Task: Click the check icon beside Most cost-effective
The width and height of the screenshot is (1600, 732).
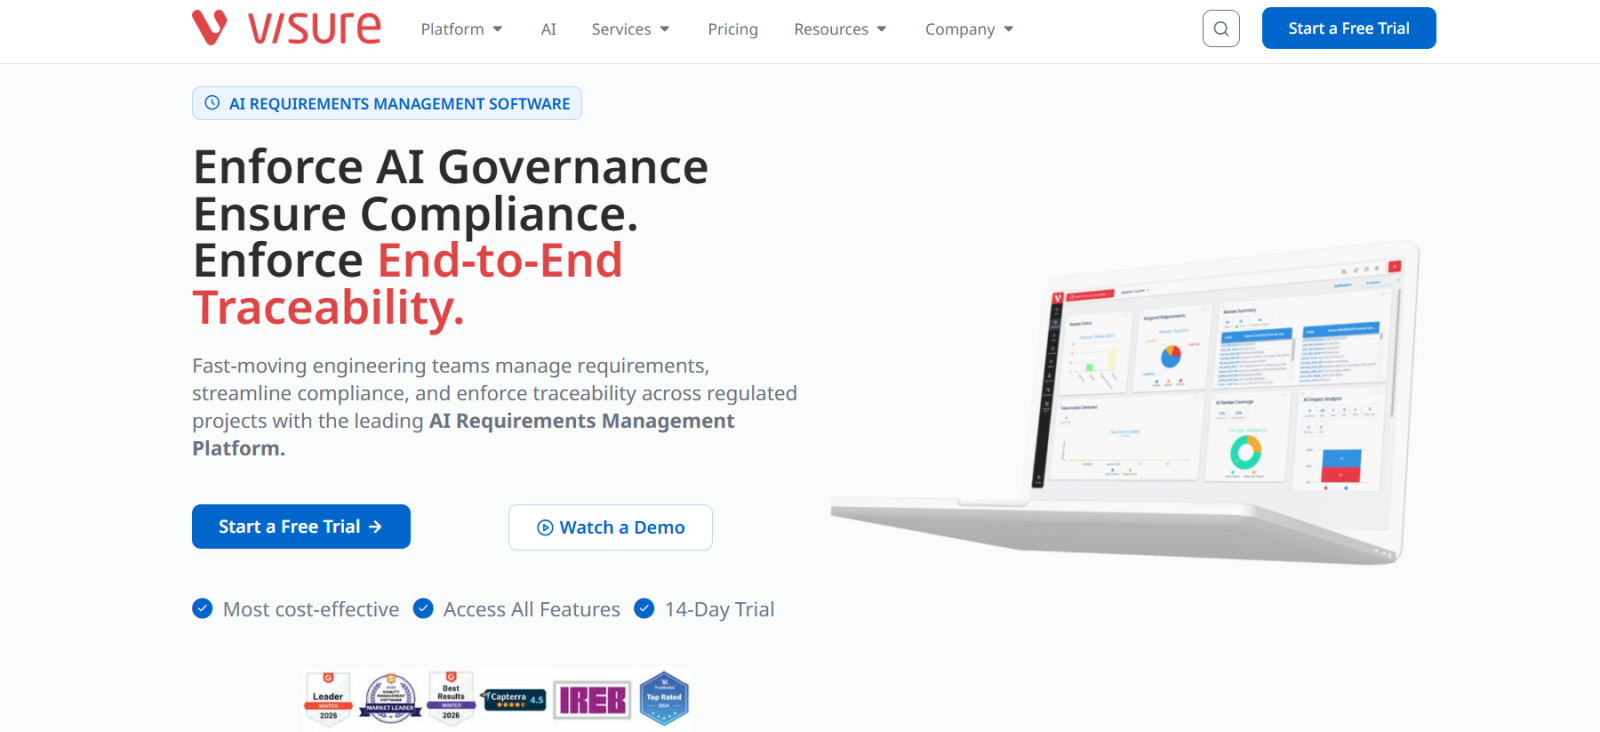Action: [202, 608]
